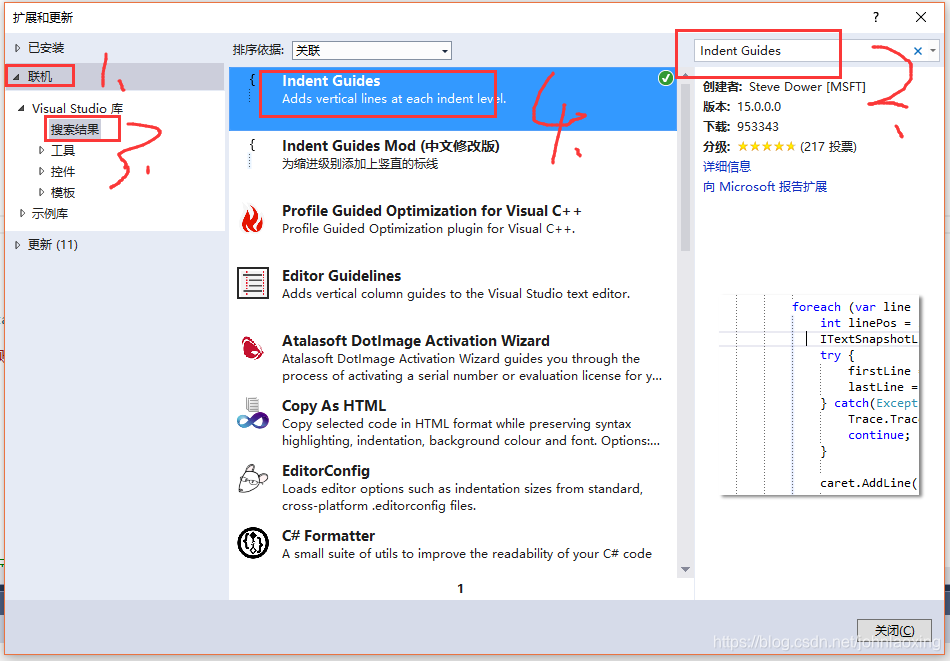Image resolution: width=950 pixels, height=661 pixels.
Task: Expand the 示例库 node
Action: click(22, 213)
